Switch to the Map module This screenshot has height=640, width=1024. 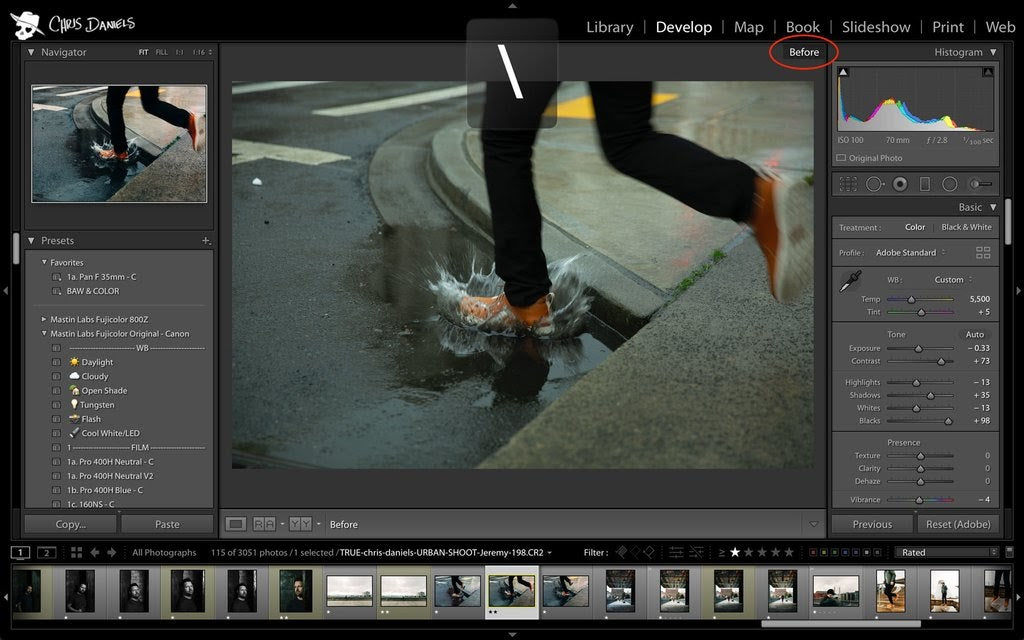[748, 27]
